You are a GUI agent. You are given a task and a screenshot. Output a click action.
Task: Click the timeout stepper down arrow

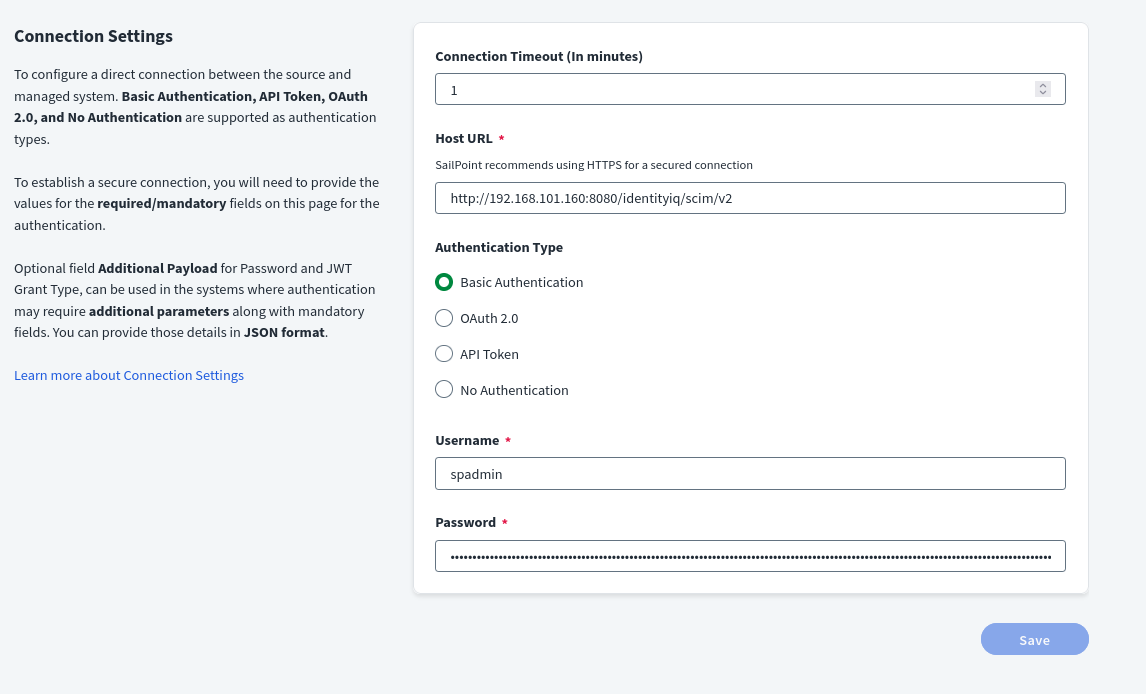click(1043, 93)
